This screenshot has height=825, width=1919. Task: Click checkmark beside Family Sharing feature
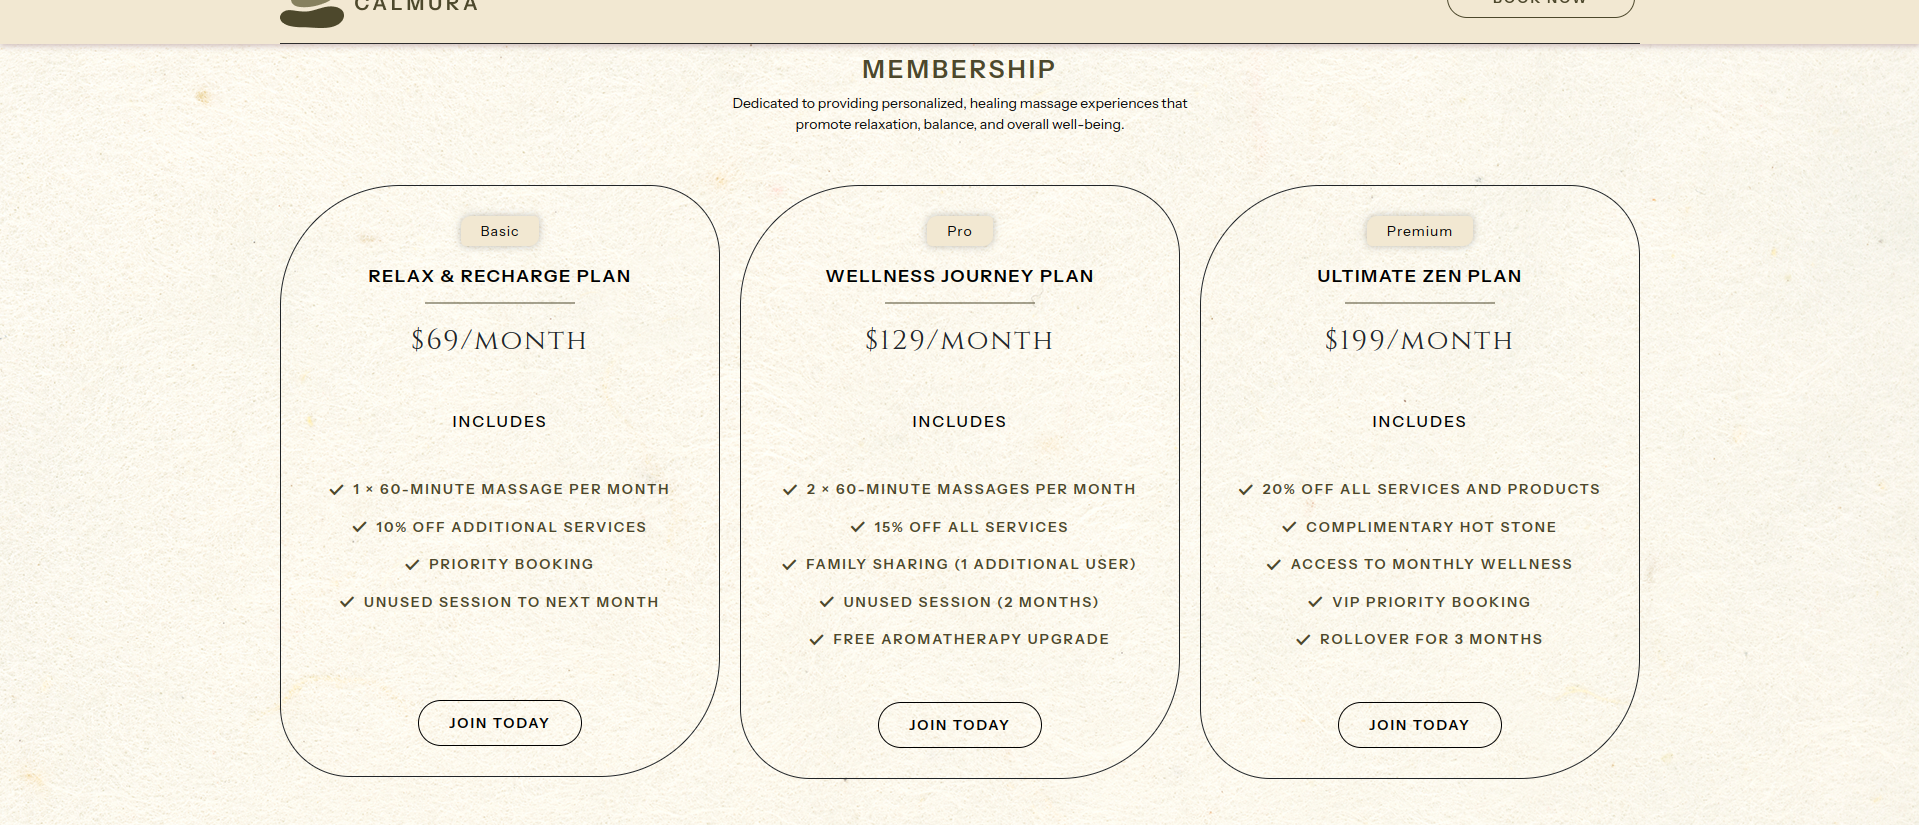click(x=790, y=565)
